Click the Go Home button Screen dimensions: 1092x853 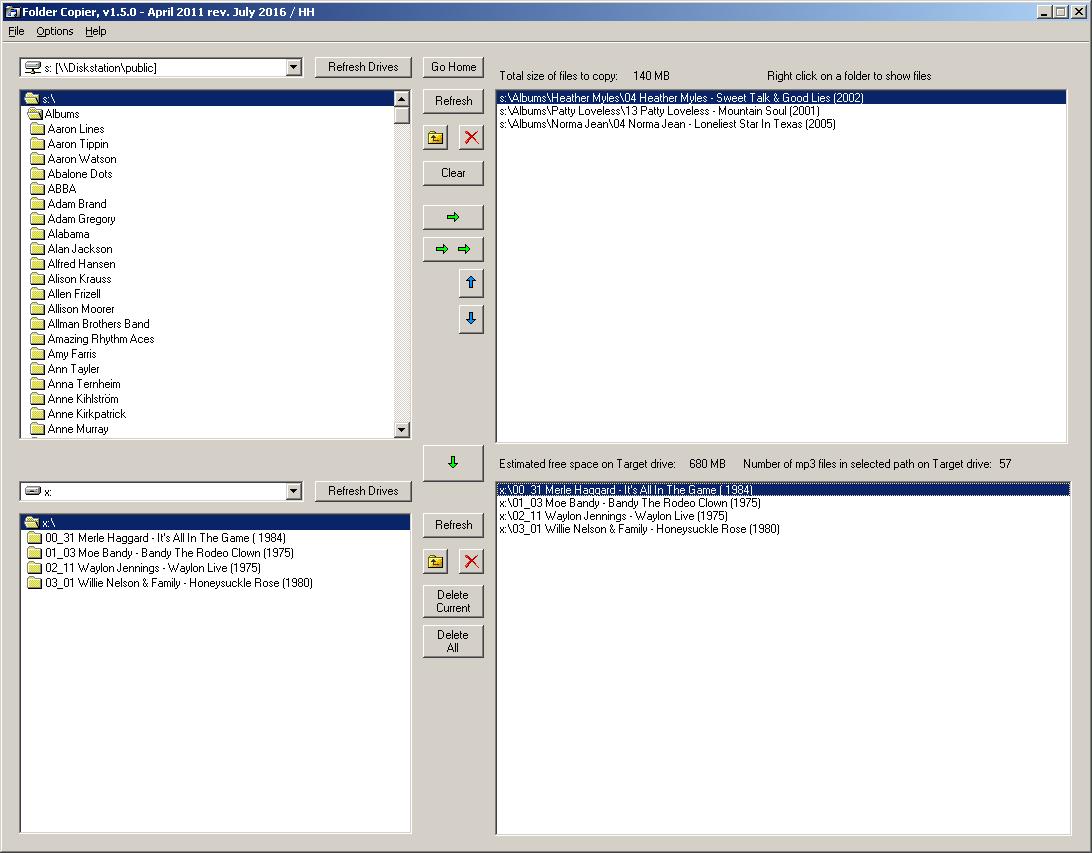tap(453, 67)
